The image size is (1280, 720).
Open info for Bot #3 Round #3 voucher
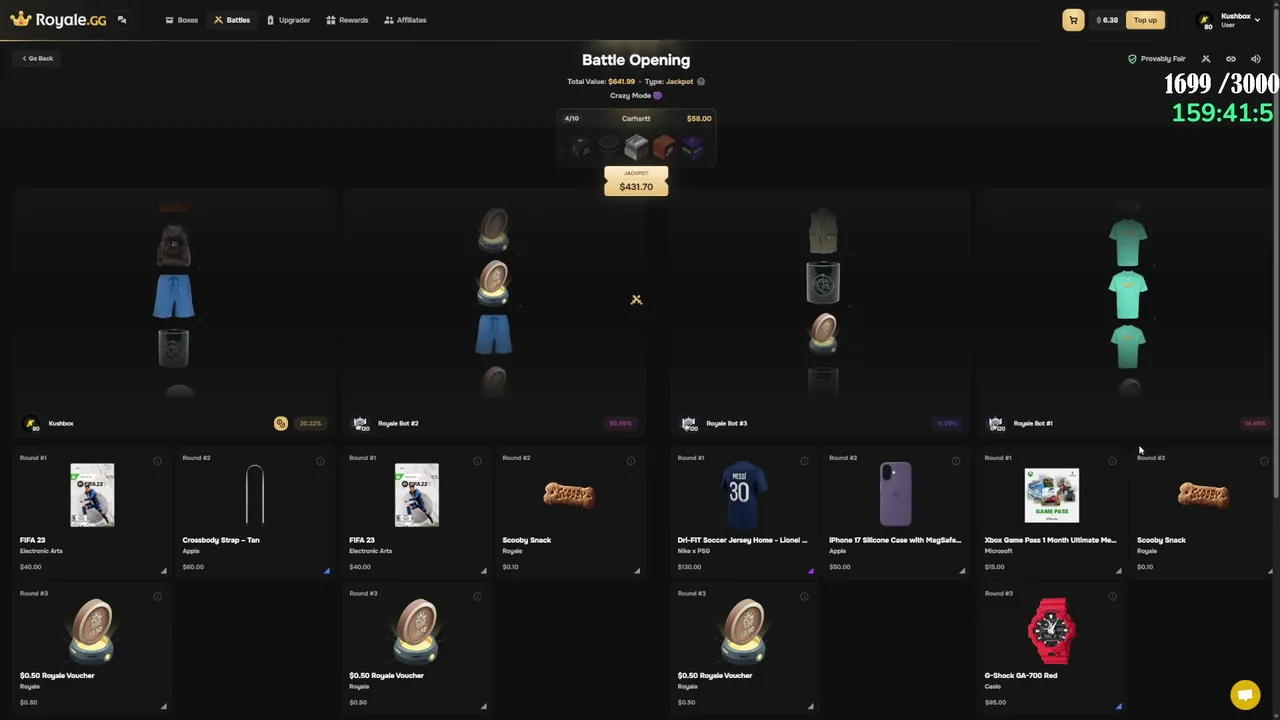coord(804,597)
